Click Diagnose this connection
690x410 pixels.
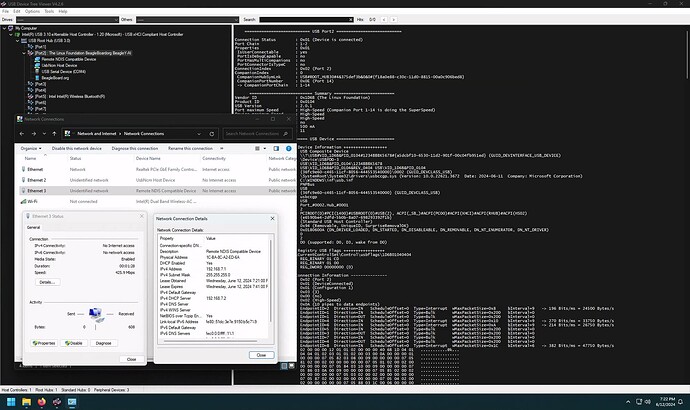pyautogui.click(x=135, y=149)
